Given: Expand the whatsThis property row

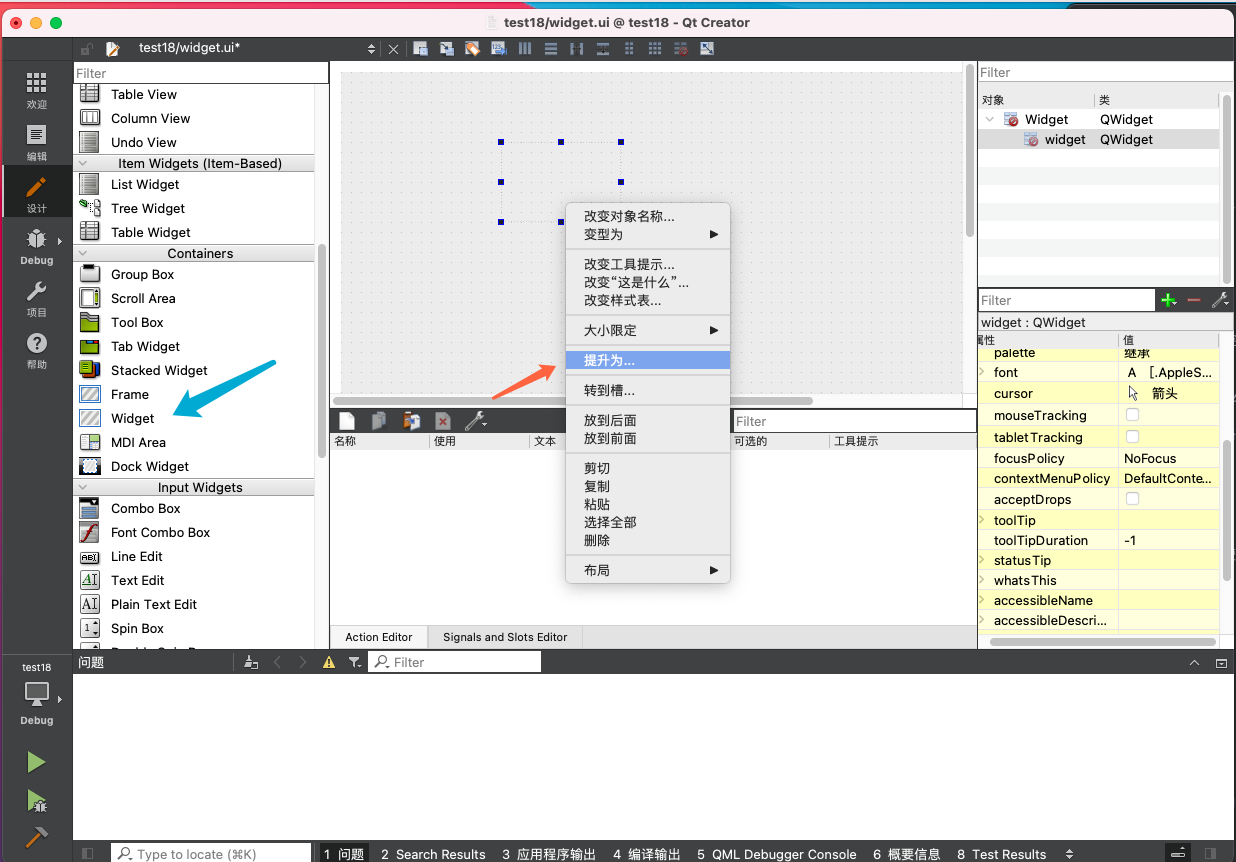Looking at the screenshot, I should (x=982, y=580).
